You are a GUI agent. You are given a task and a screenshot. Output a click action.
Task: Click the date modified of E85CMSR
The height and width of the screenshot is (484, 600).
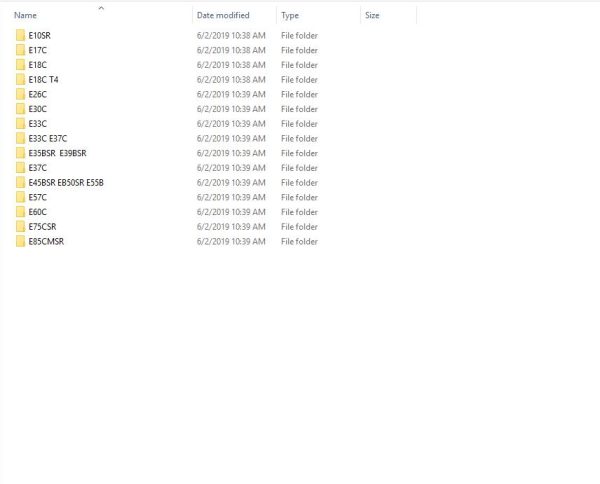[x=231, y=241]
